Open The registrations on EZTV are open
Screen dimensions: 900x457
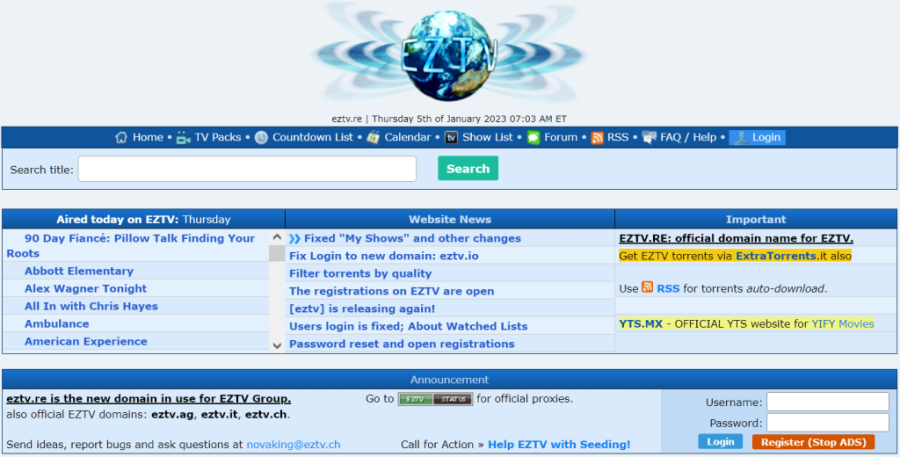(391, 291)
